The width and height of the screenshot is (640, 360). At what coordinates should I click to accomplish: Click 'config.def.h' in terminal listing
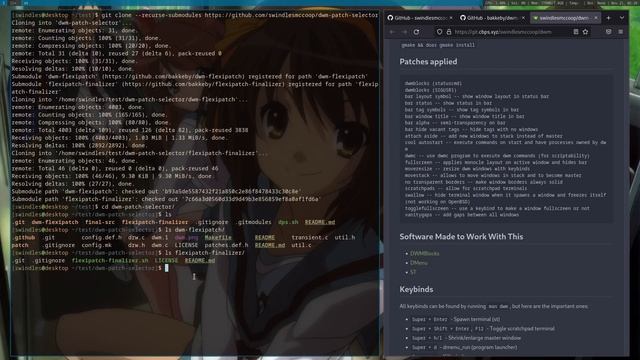point(101,237)
